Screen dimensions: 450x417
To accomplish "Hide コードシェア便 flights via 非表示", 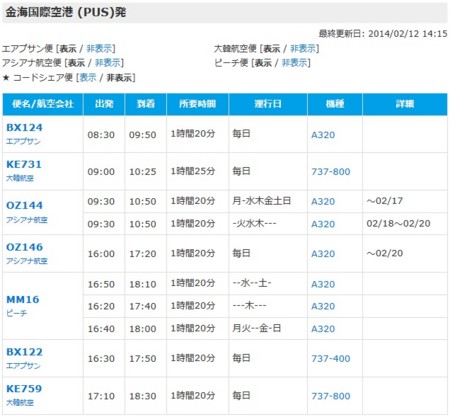I will [119, 78].
